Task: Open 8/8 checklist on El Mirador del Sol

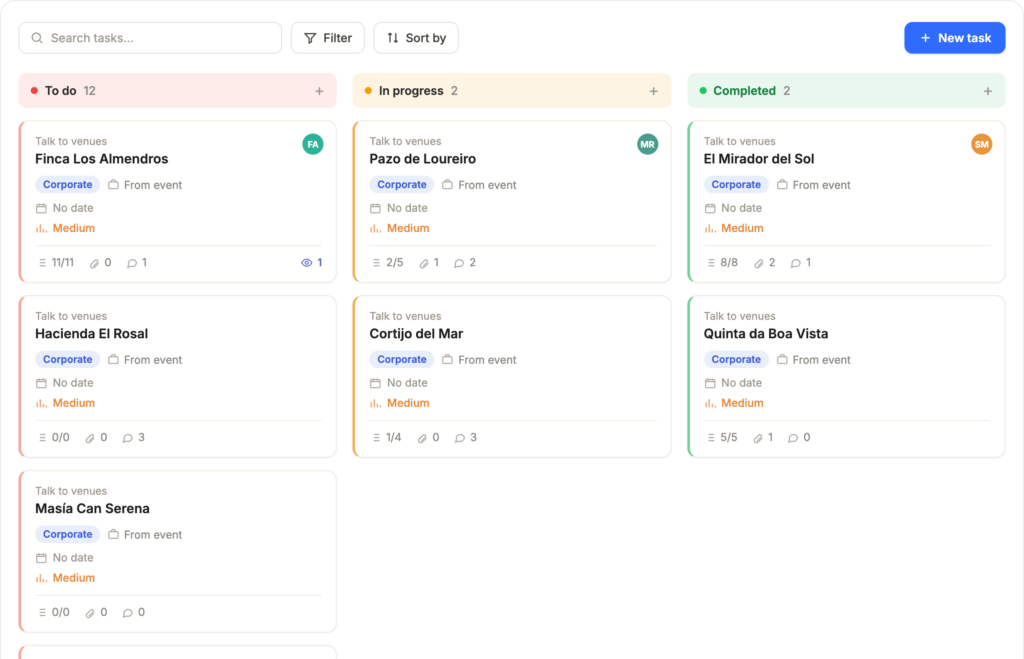Action: click(x=722, y=263)
